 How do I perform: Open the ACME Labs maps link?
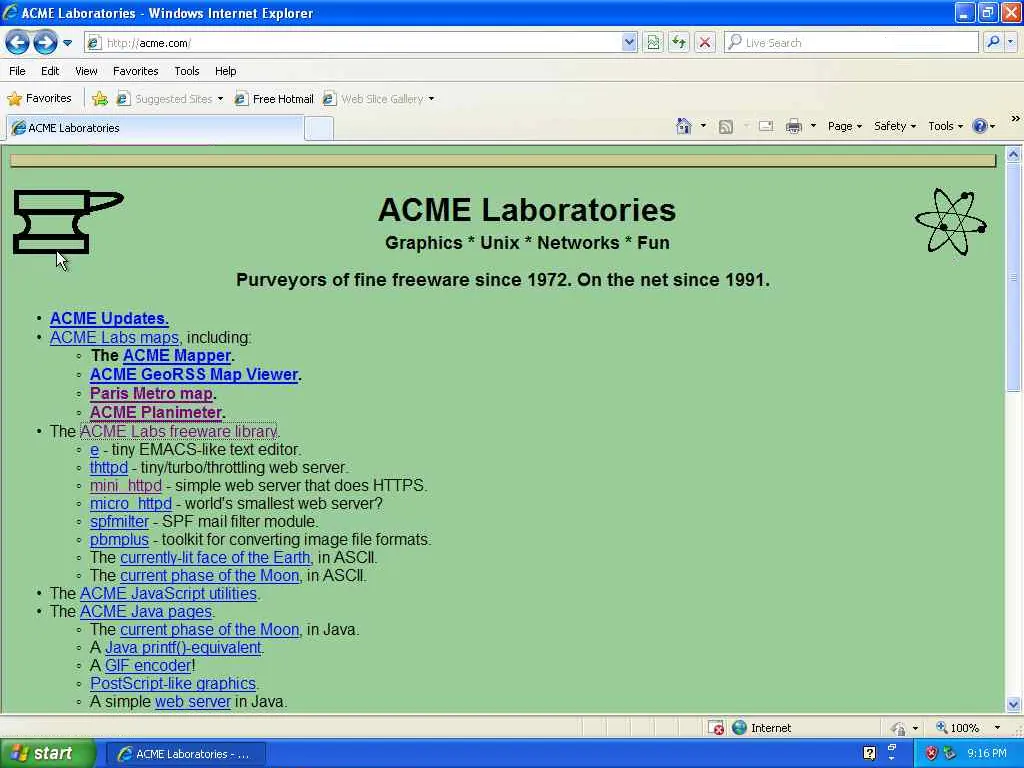click(x=114, y=338)
